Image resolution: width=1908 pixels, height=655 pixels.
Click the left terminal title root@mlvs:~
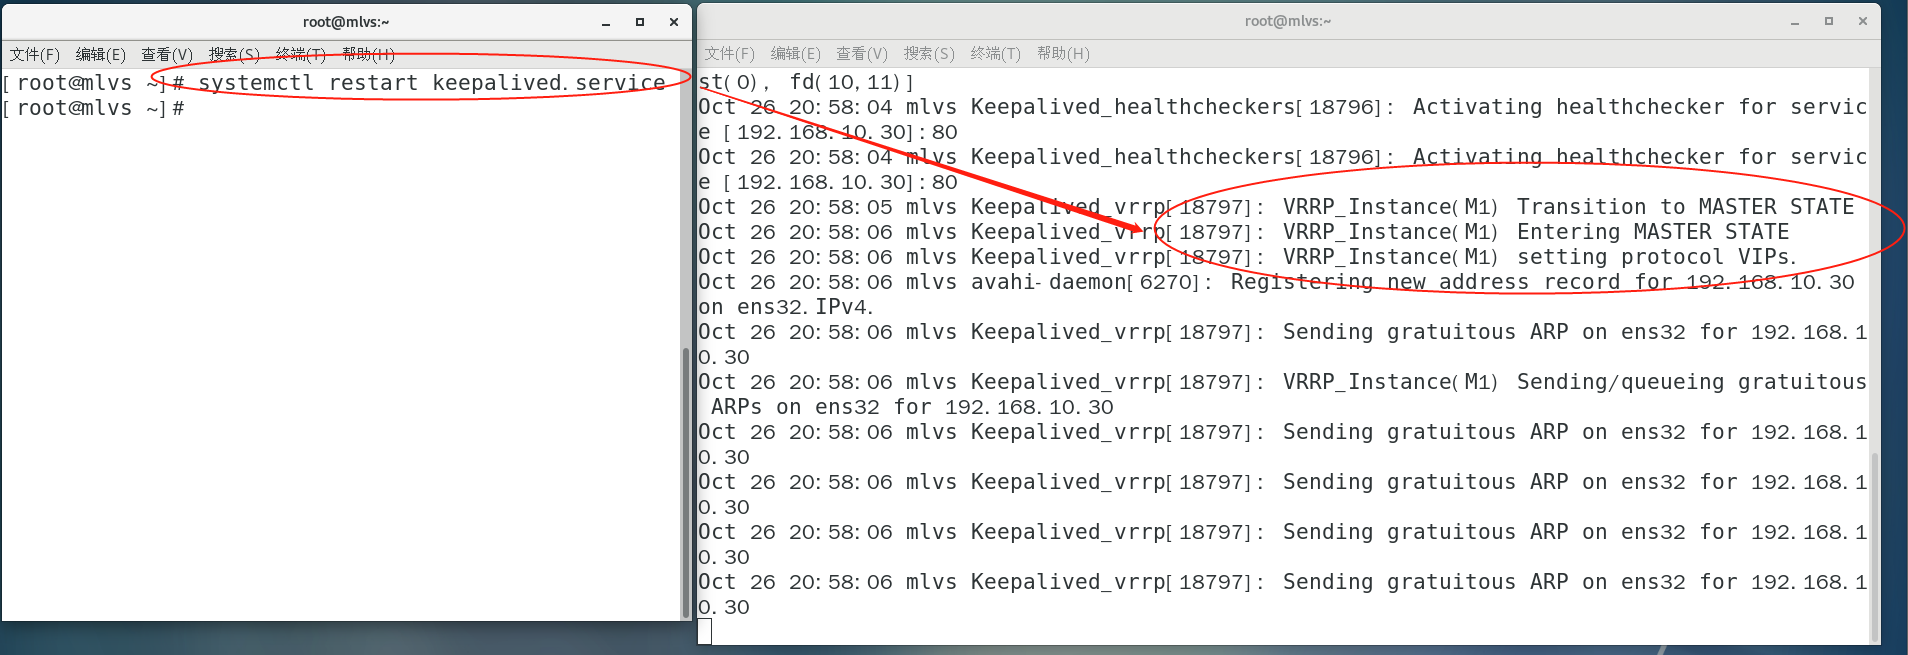coord(346,22)
